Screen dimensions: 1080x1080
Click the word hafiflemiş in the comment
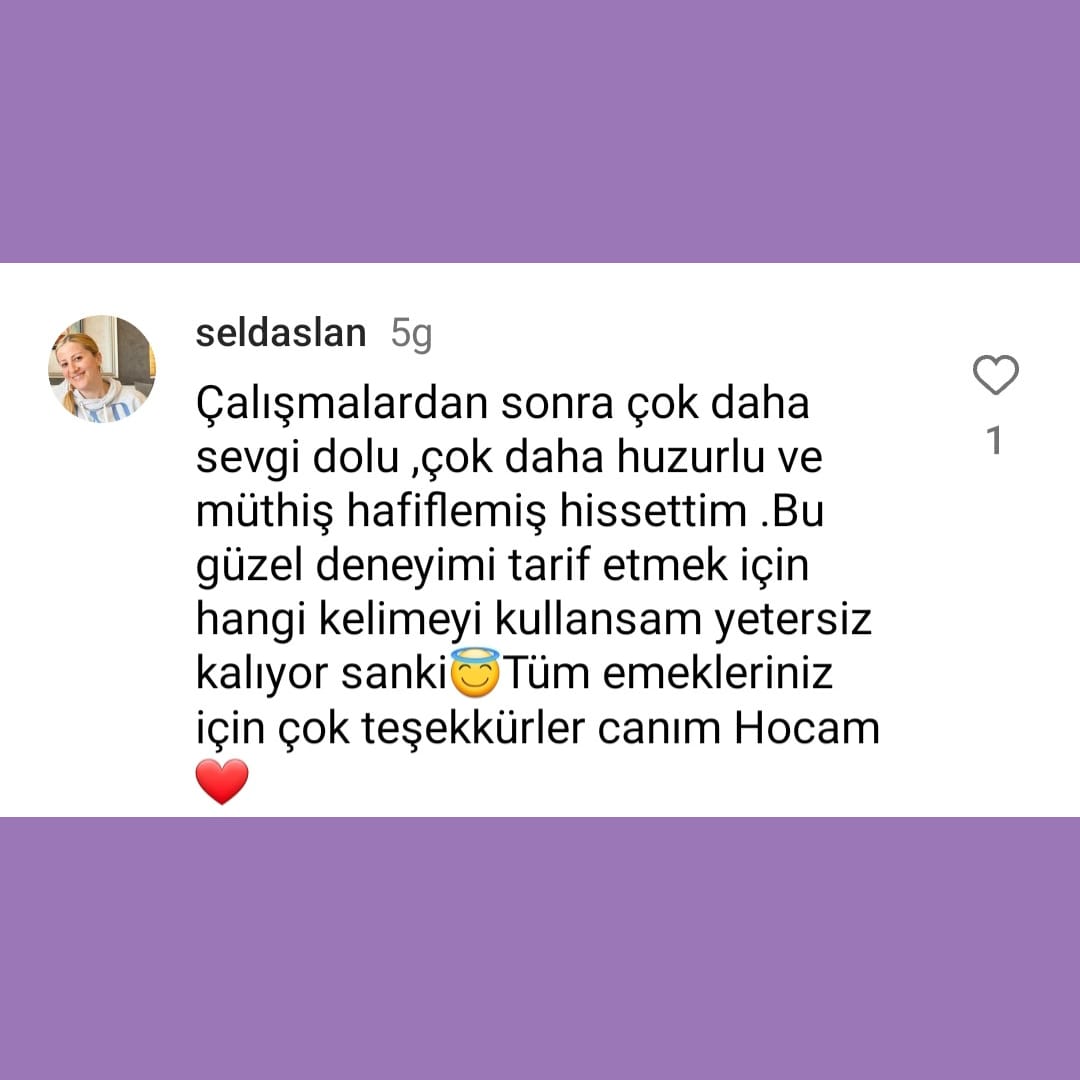[x=446, y=512]
